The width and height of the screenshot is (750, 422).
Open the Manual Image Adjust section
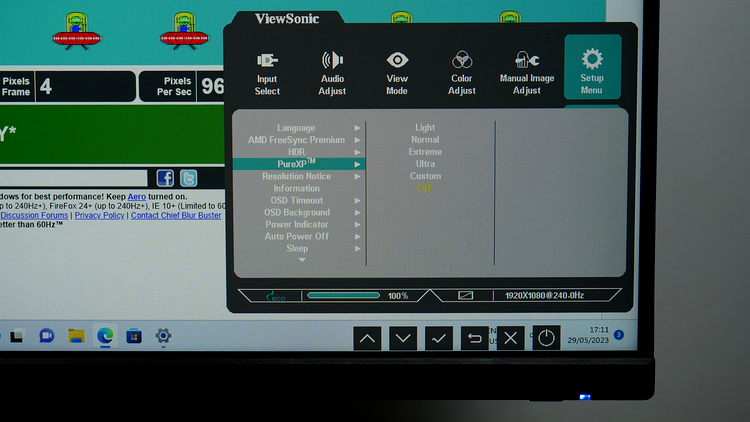click(x=527, y=73)
